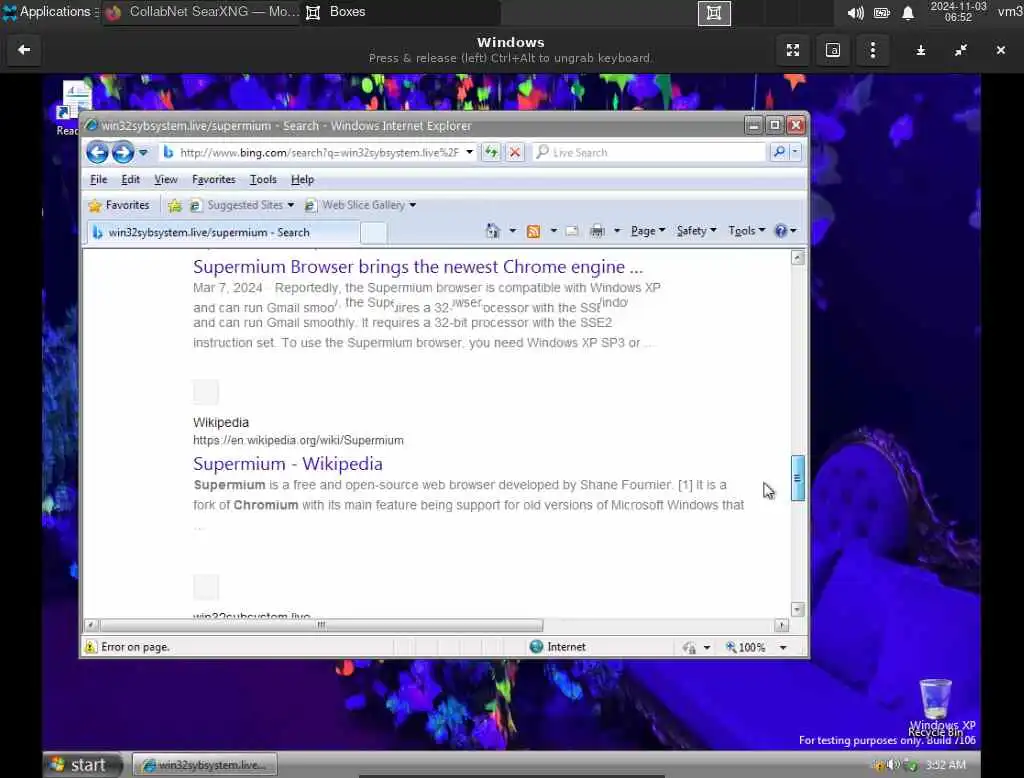This screenshot has width=1024, height=778.
Task: Click the horizontal scrollbar thumb
Action: coord(321,625)
